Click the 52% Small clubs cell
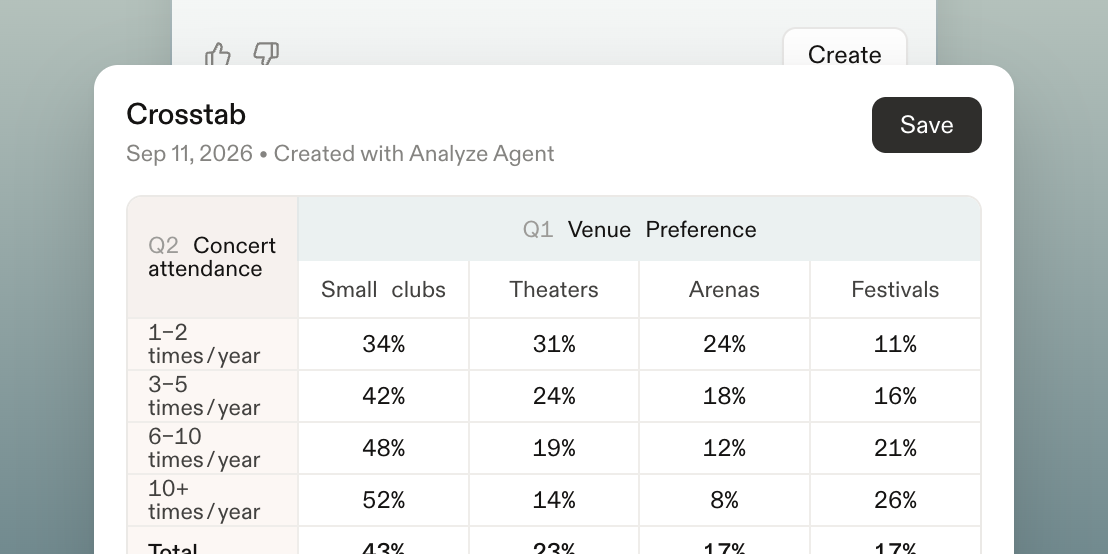This screenshot has height=554, width=1108. point(383,500)
